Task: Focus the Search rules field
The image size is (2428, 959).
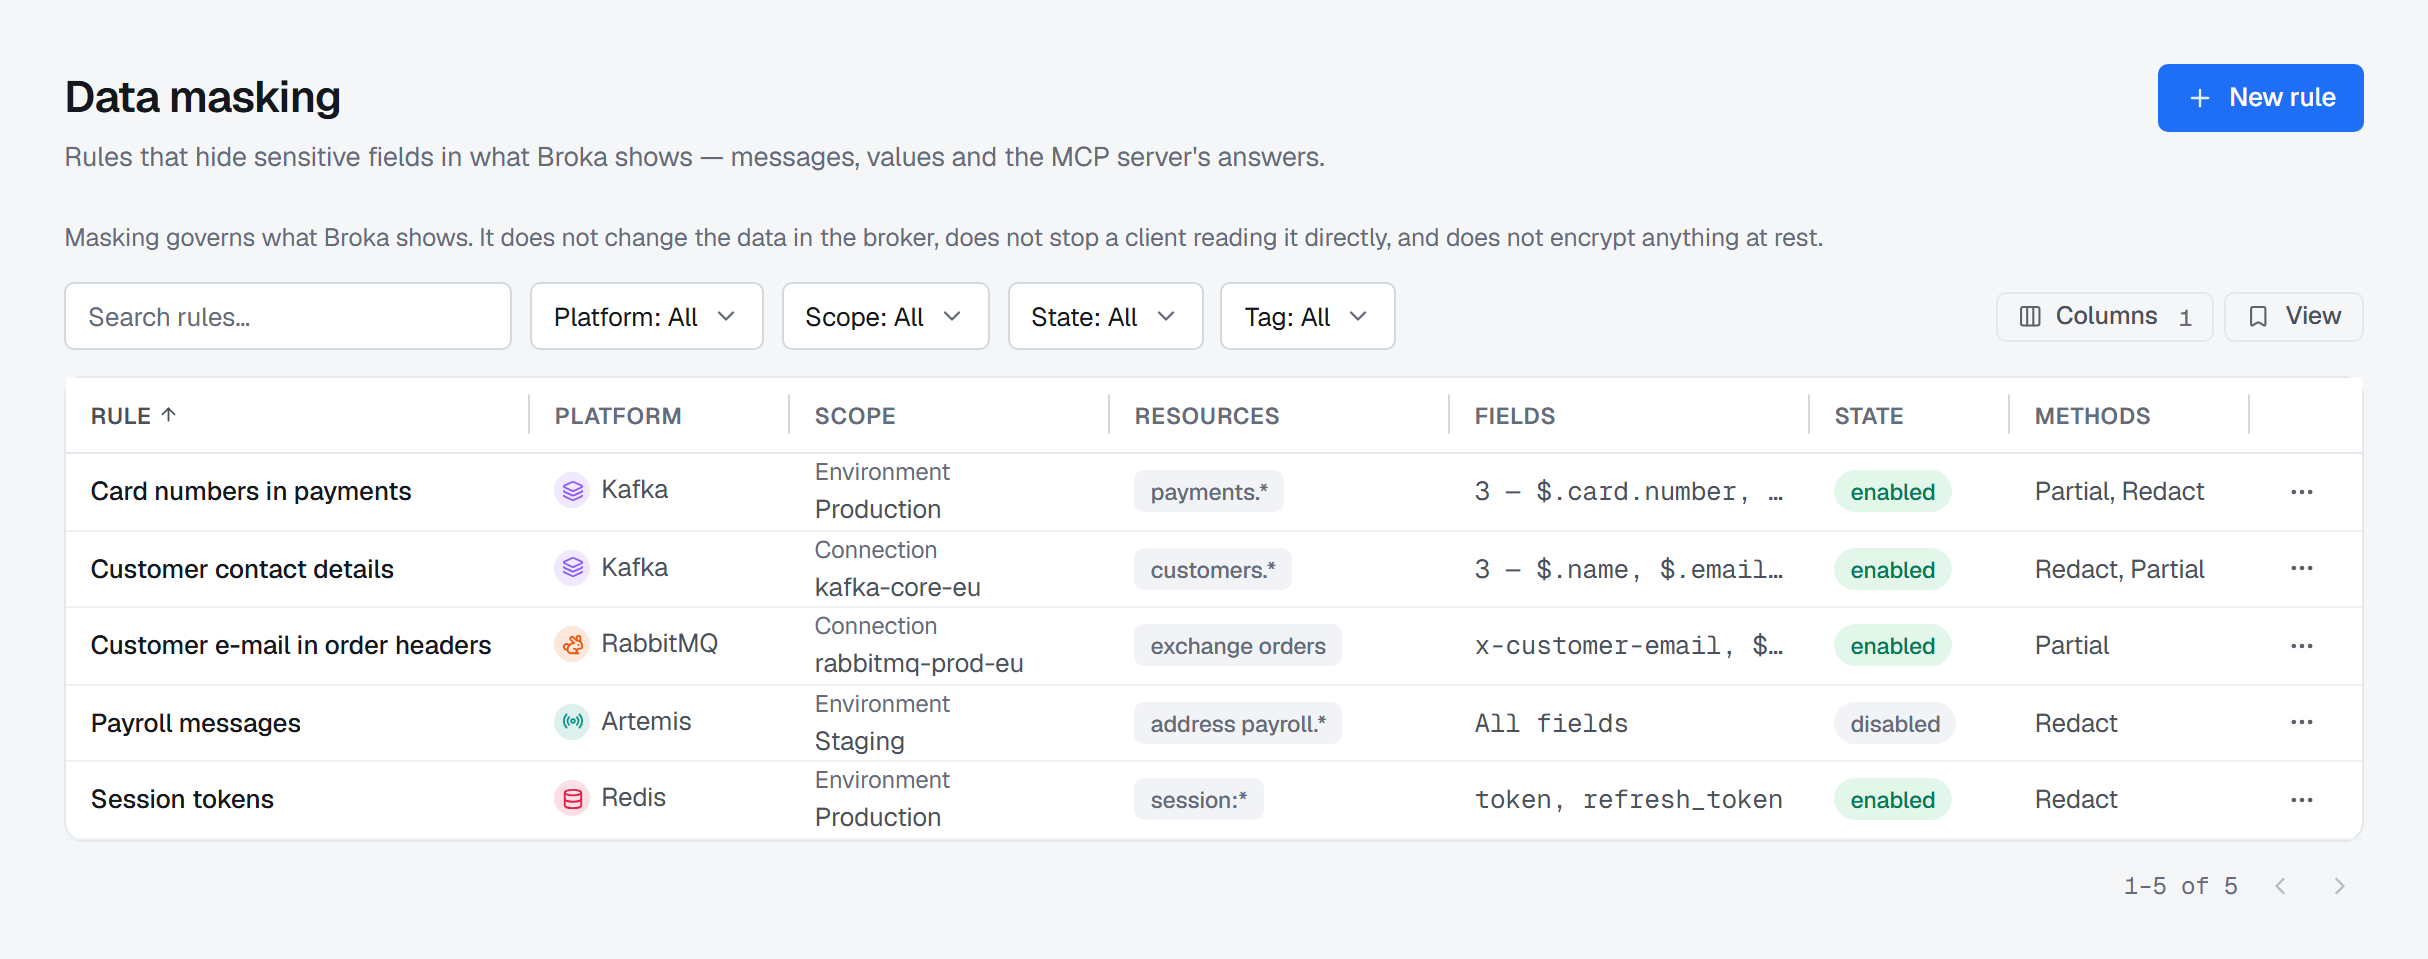Action: tap(288, 317)
